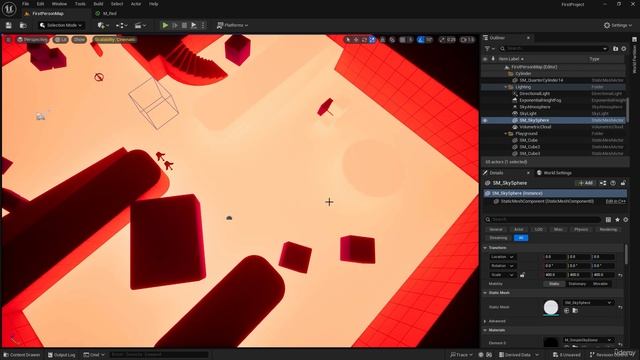Toggle surface snapping icon in viewport
The image size is (640, 360).
pos(392,40)
